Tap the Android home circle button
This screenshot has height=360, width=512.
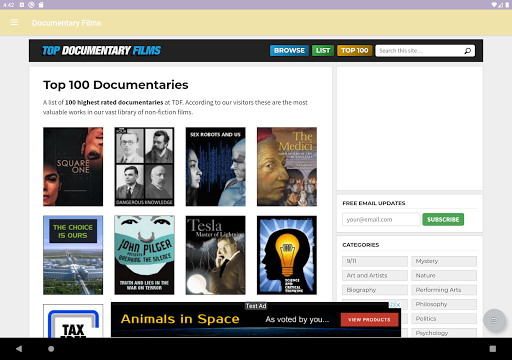(x=51, y=349)
